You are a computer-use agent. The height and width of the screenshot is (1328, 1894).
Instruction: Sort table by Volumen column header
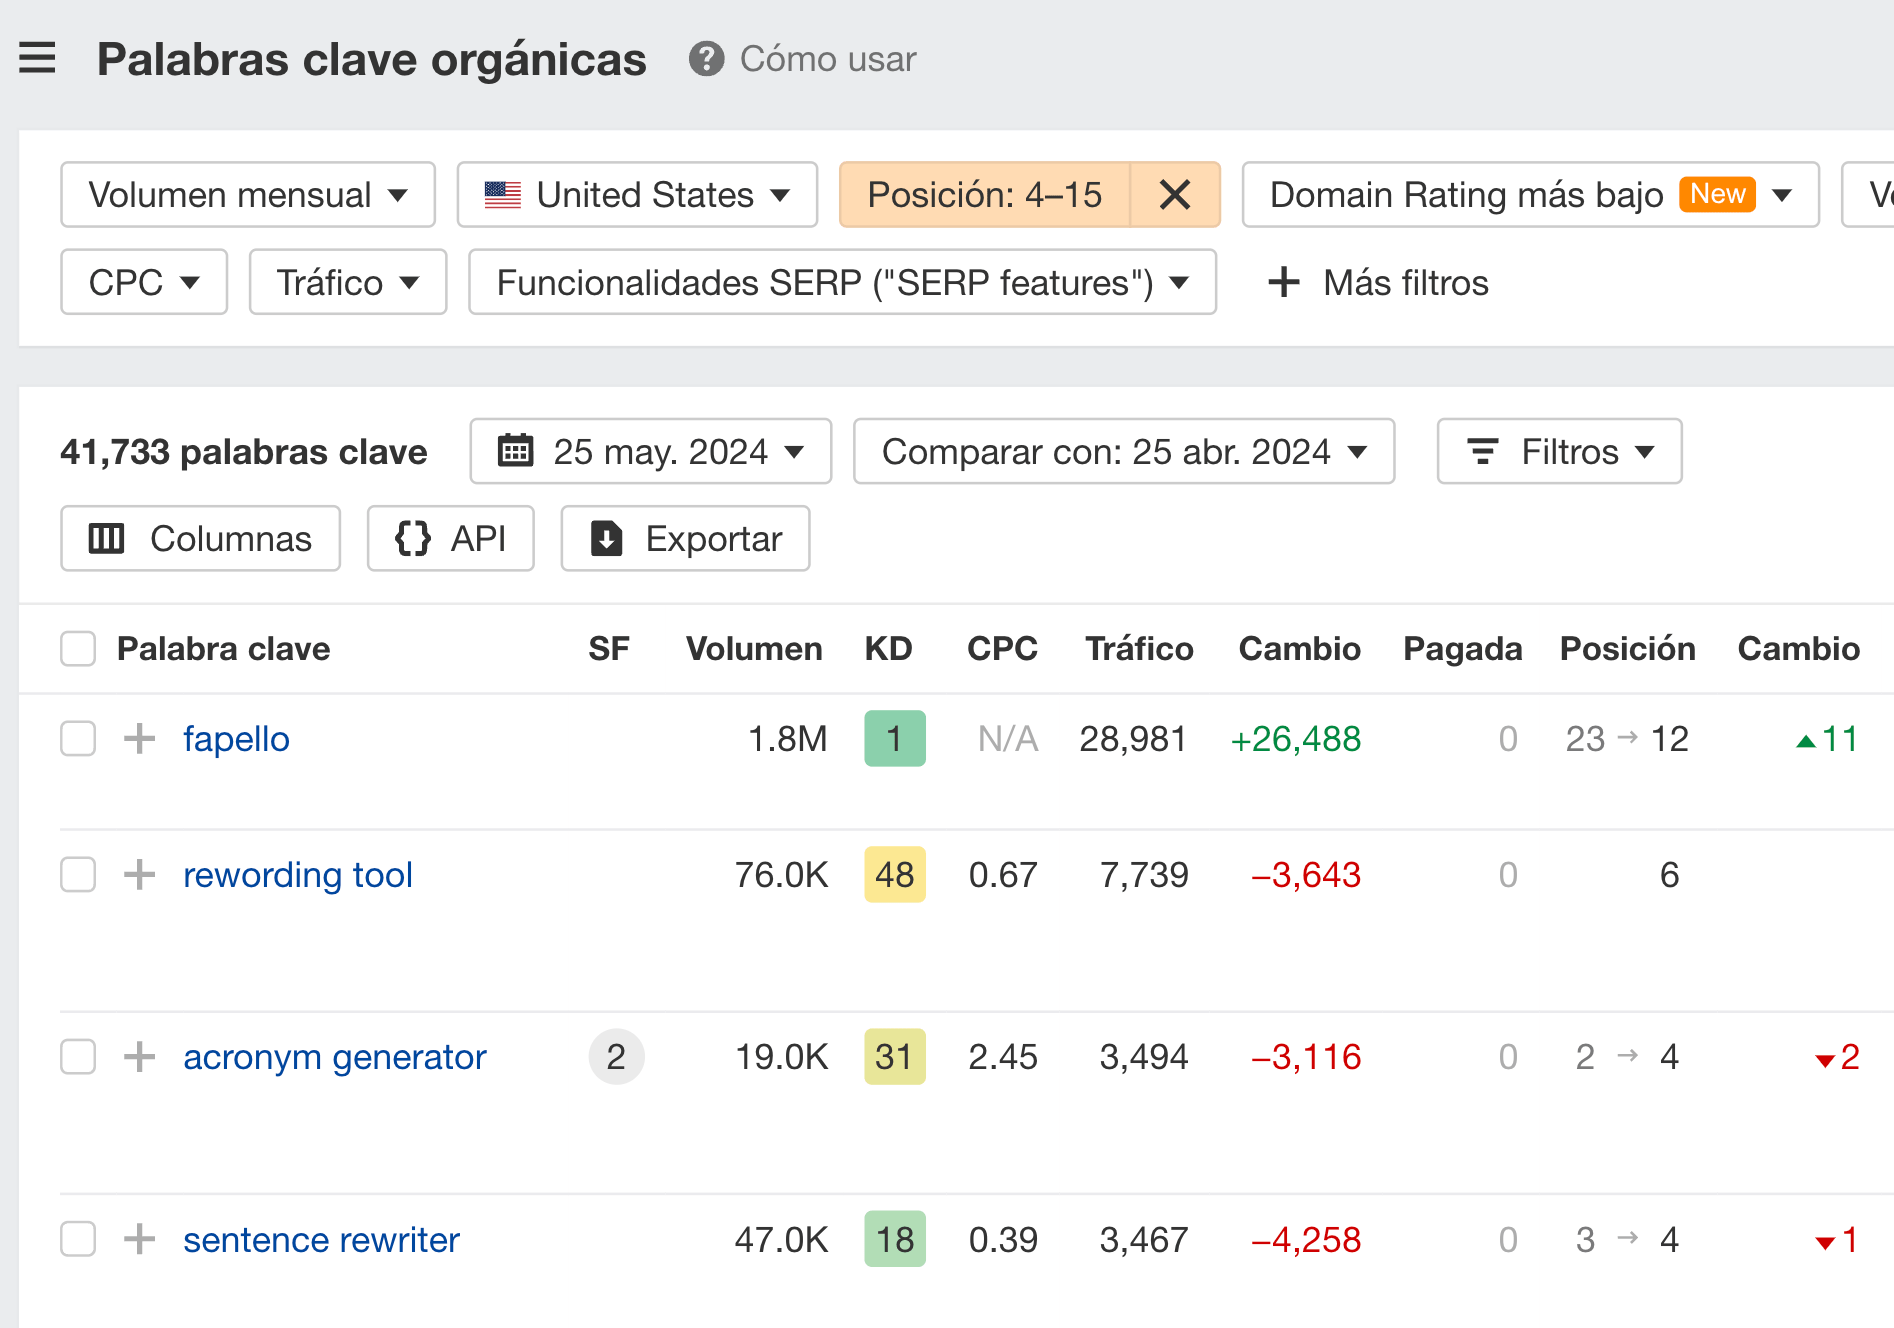coord(753,649)
